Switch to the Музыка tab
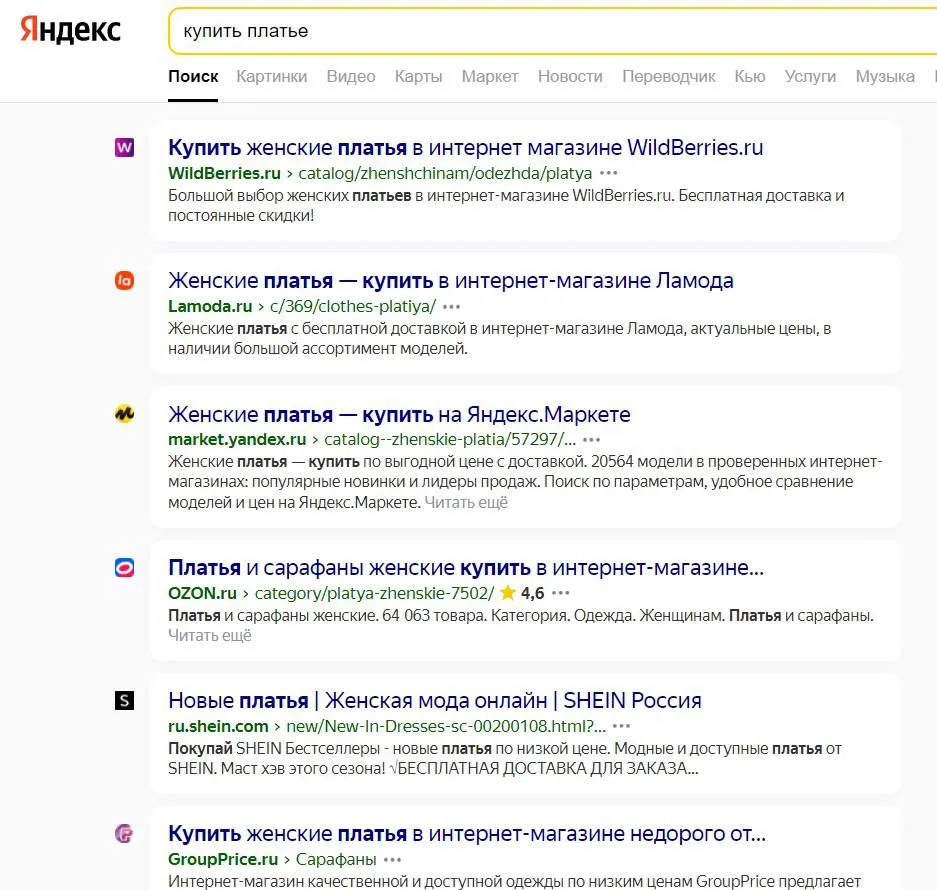This screenshot has width=937, height=890. (884, 76)
